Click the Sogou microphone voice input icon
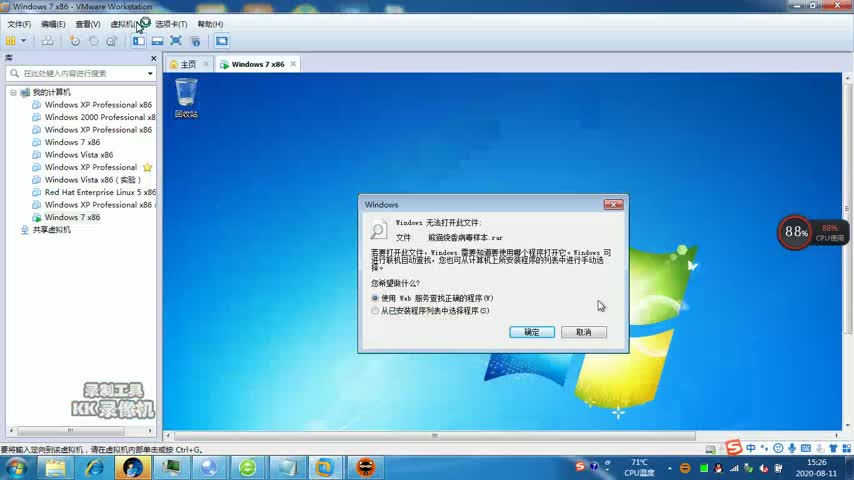 [x=792, y=448]
